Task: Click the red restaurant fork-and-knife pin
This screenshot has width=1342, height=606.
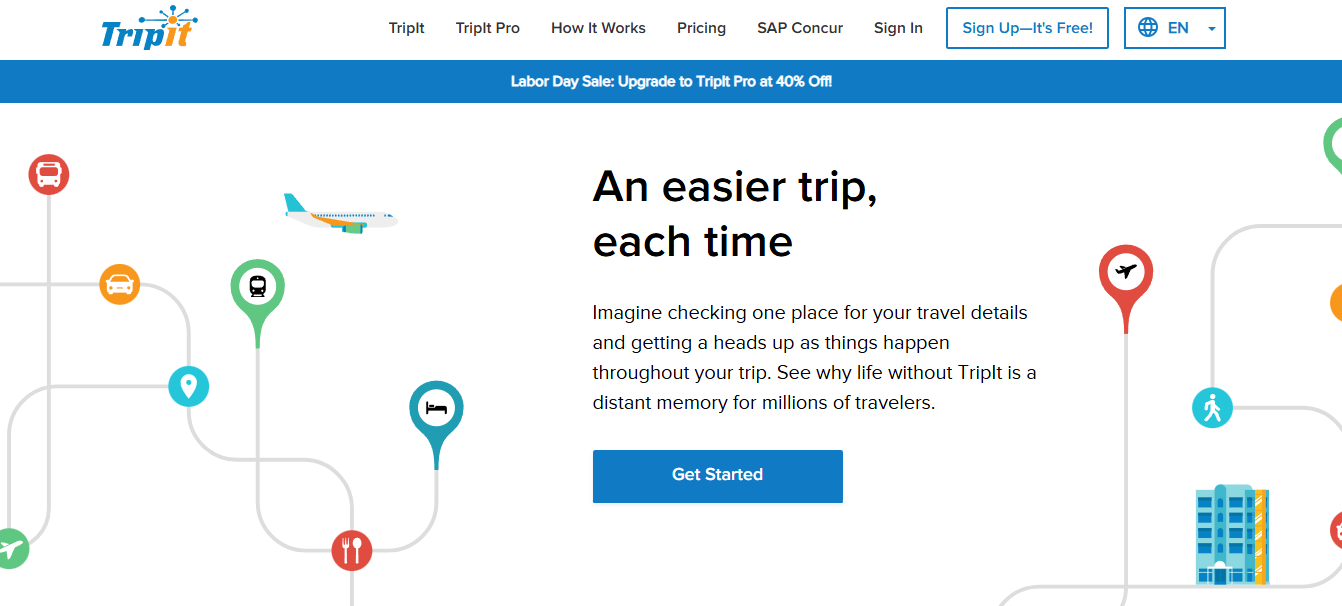Action: pyautogui.click(x=351, y=548)
